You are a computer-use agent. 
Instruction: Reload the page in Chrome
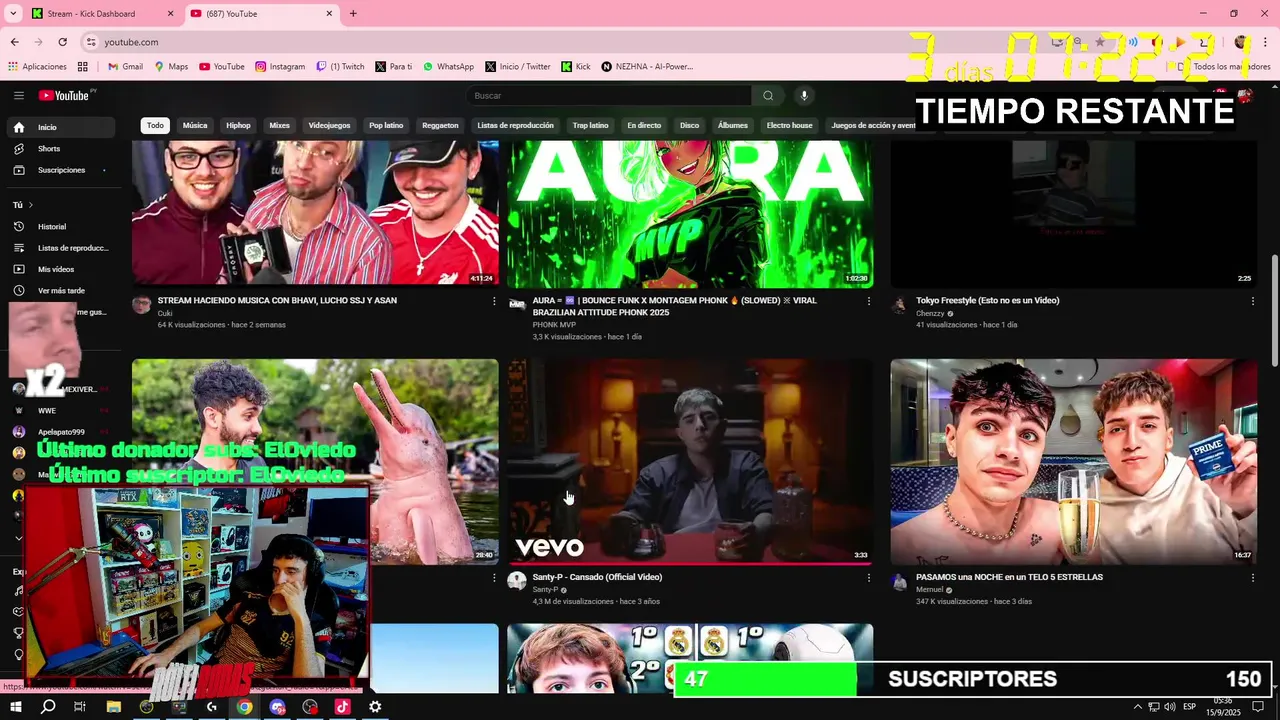[62, 42]
